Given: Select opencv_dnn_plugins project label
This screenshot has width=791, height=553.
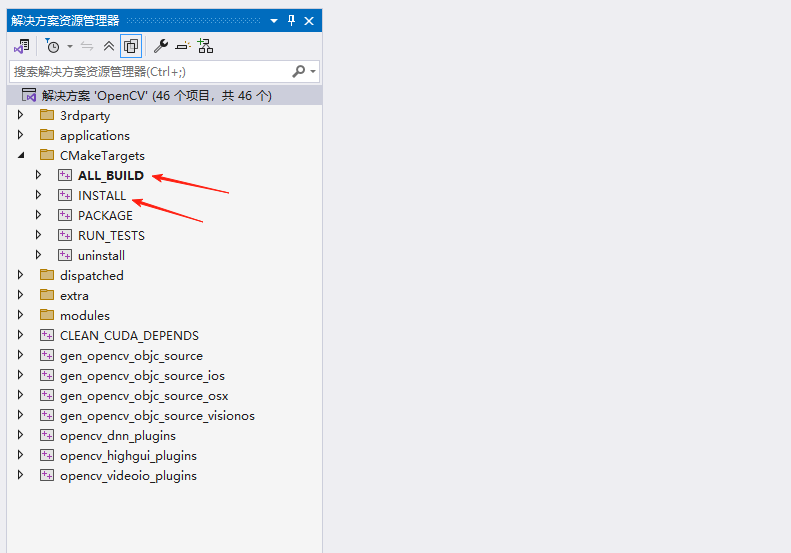Looking at the screenshot, I should click(x=118, y=436).
